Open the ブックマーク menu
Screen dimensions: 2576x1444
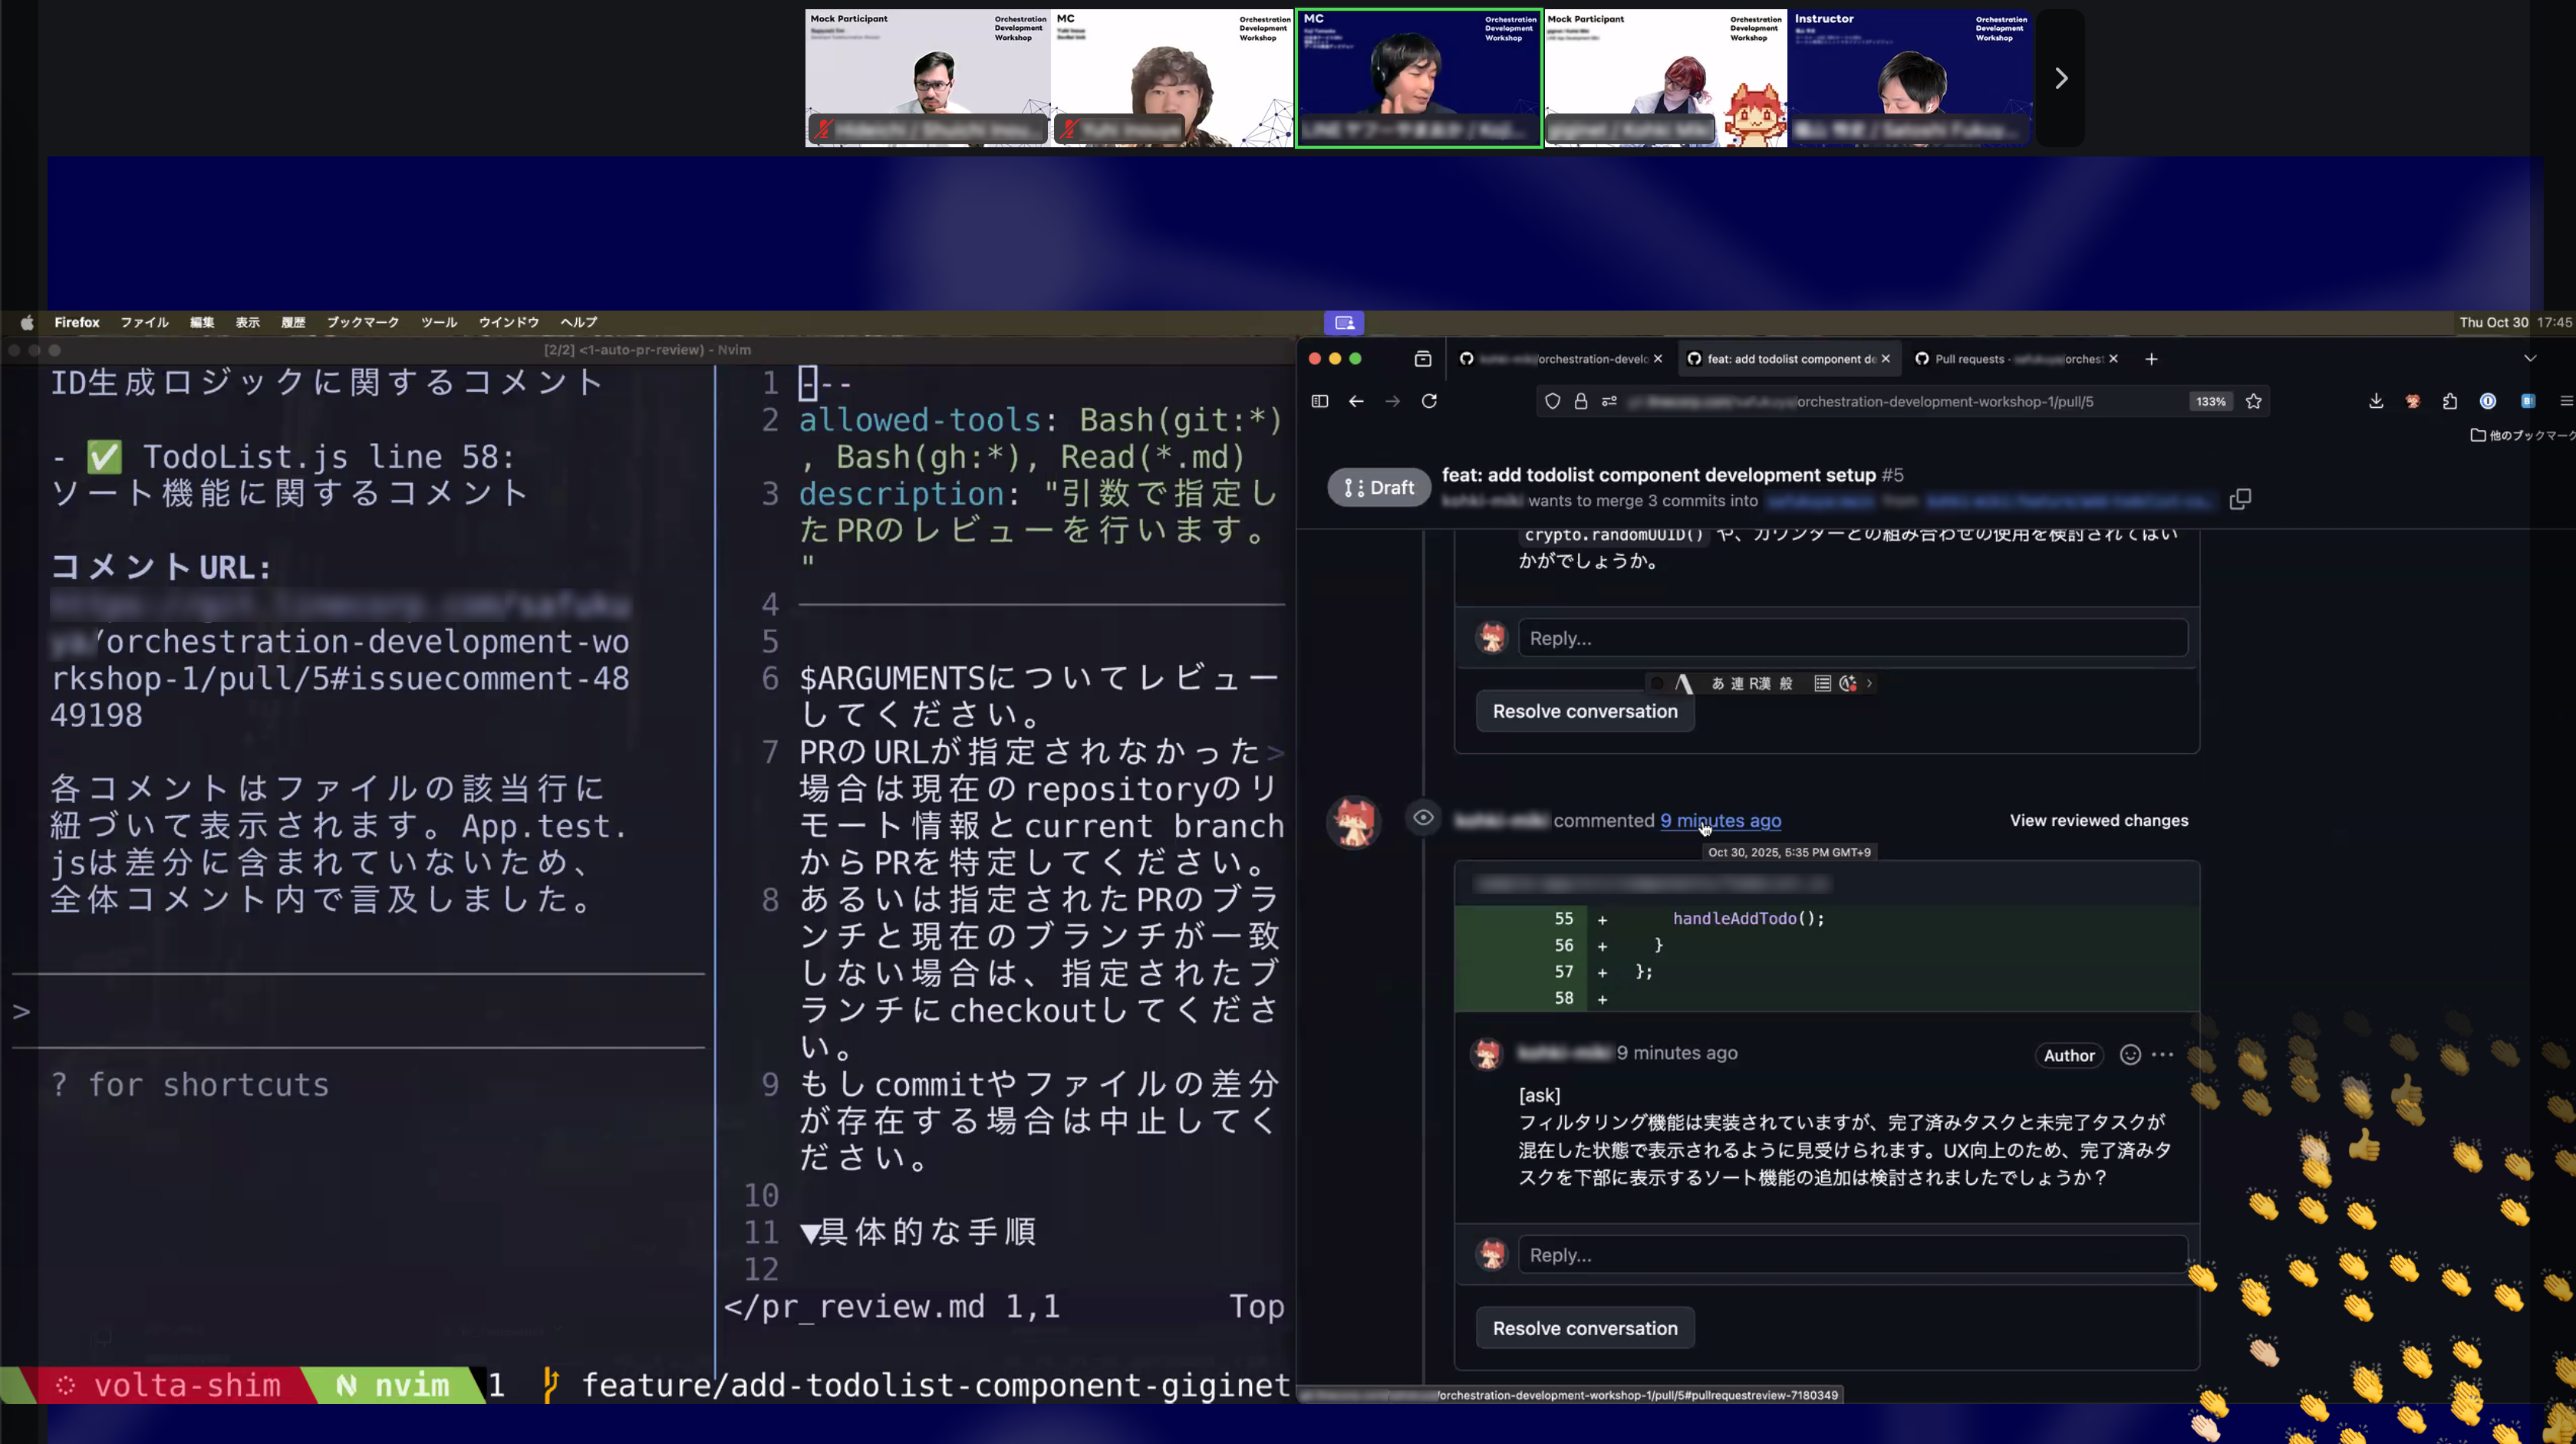coord(362,322)
